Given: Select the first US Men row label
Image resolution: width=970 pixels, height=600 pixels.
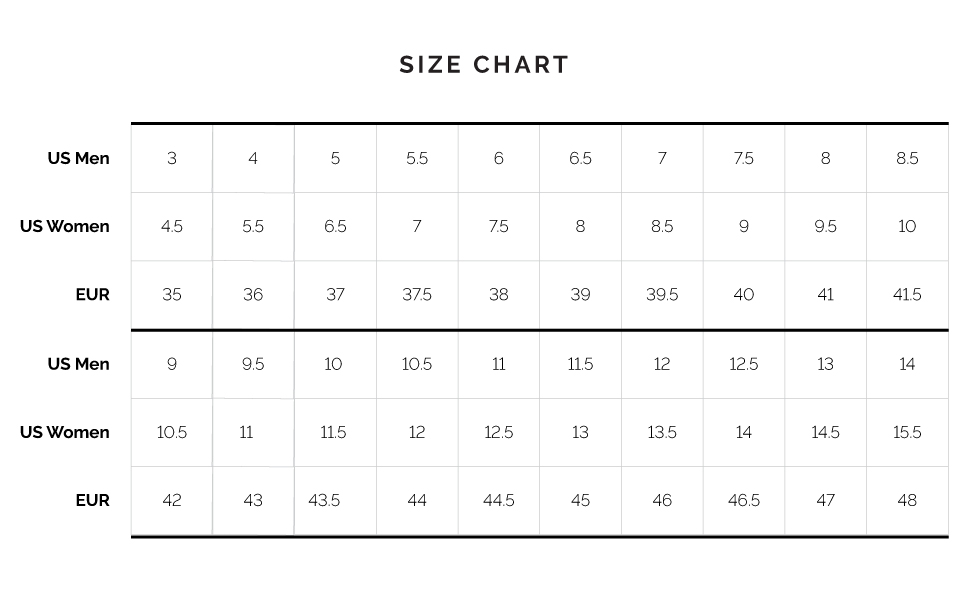Looking at the screenshot, I should [x=79, y=158].
